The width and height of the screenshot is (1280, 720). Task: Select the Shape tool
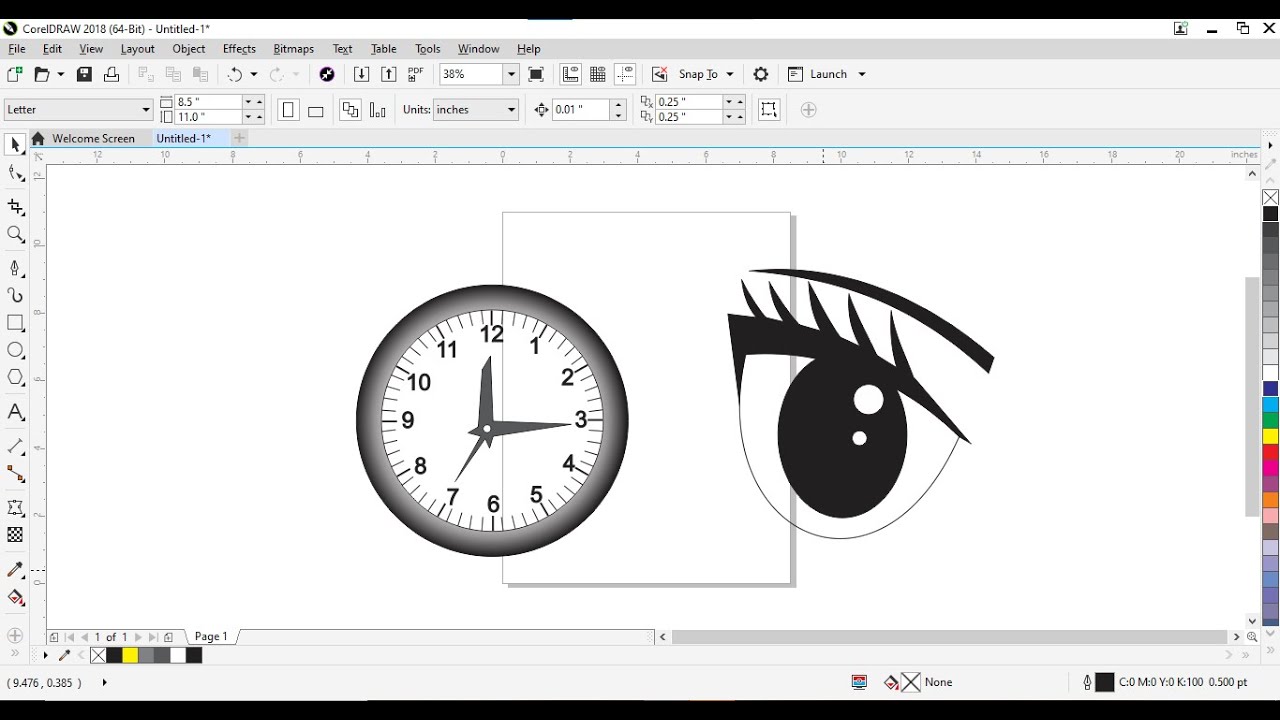pos(15,174)
